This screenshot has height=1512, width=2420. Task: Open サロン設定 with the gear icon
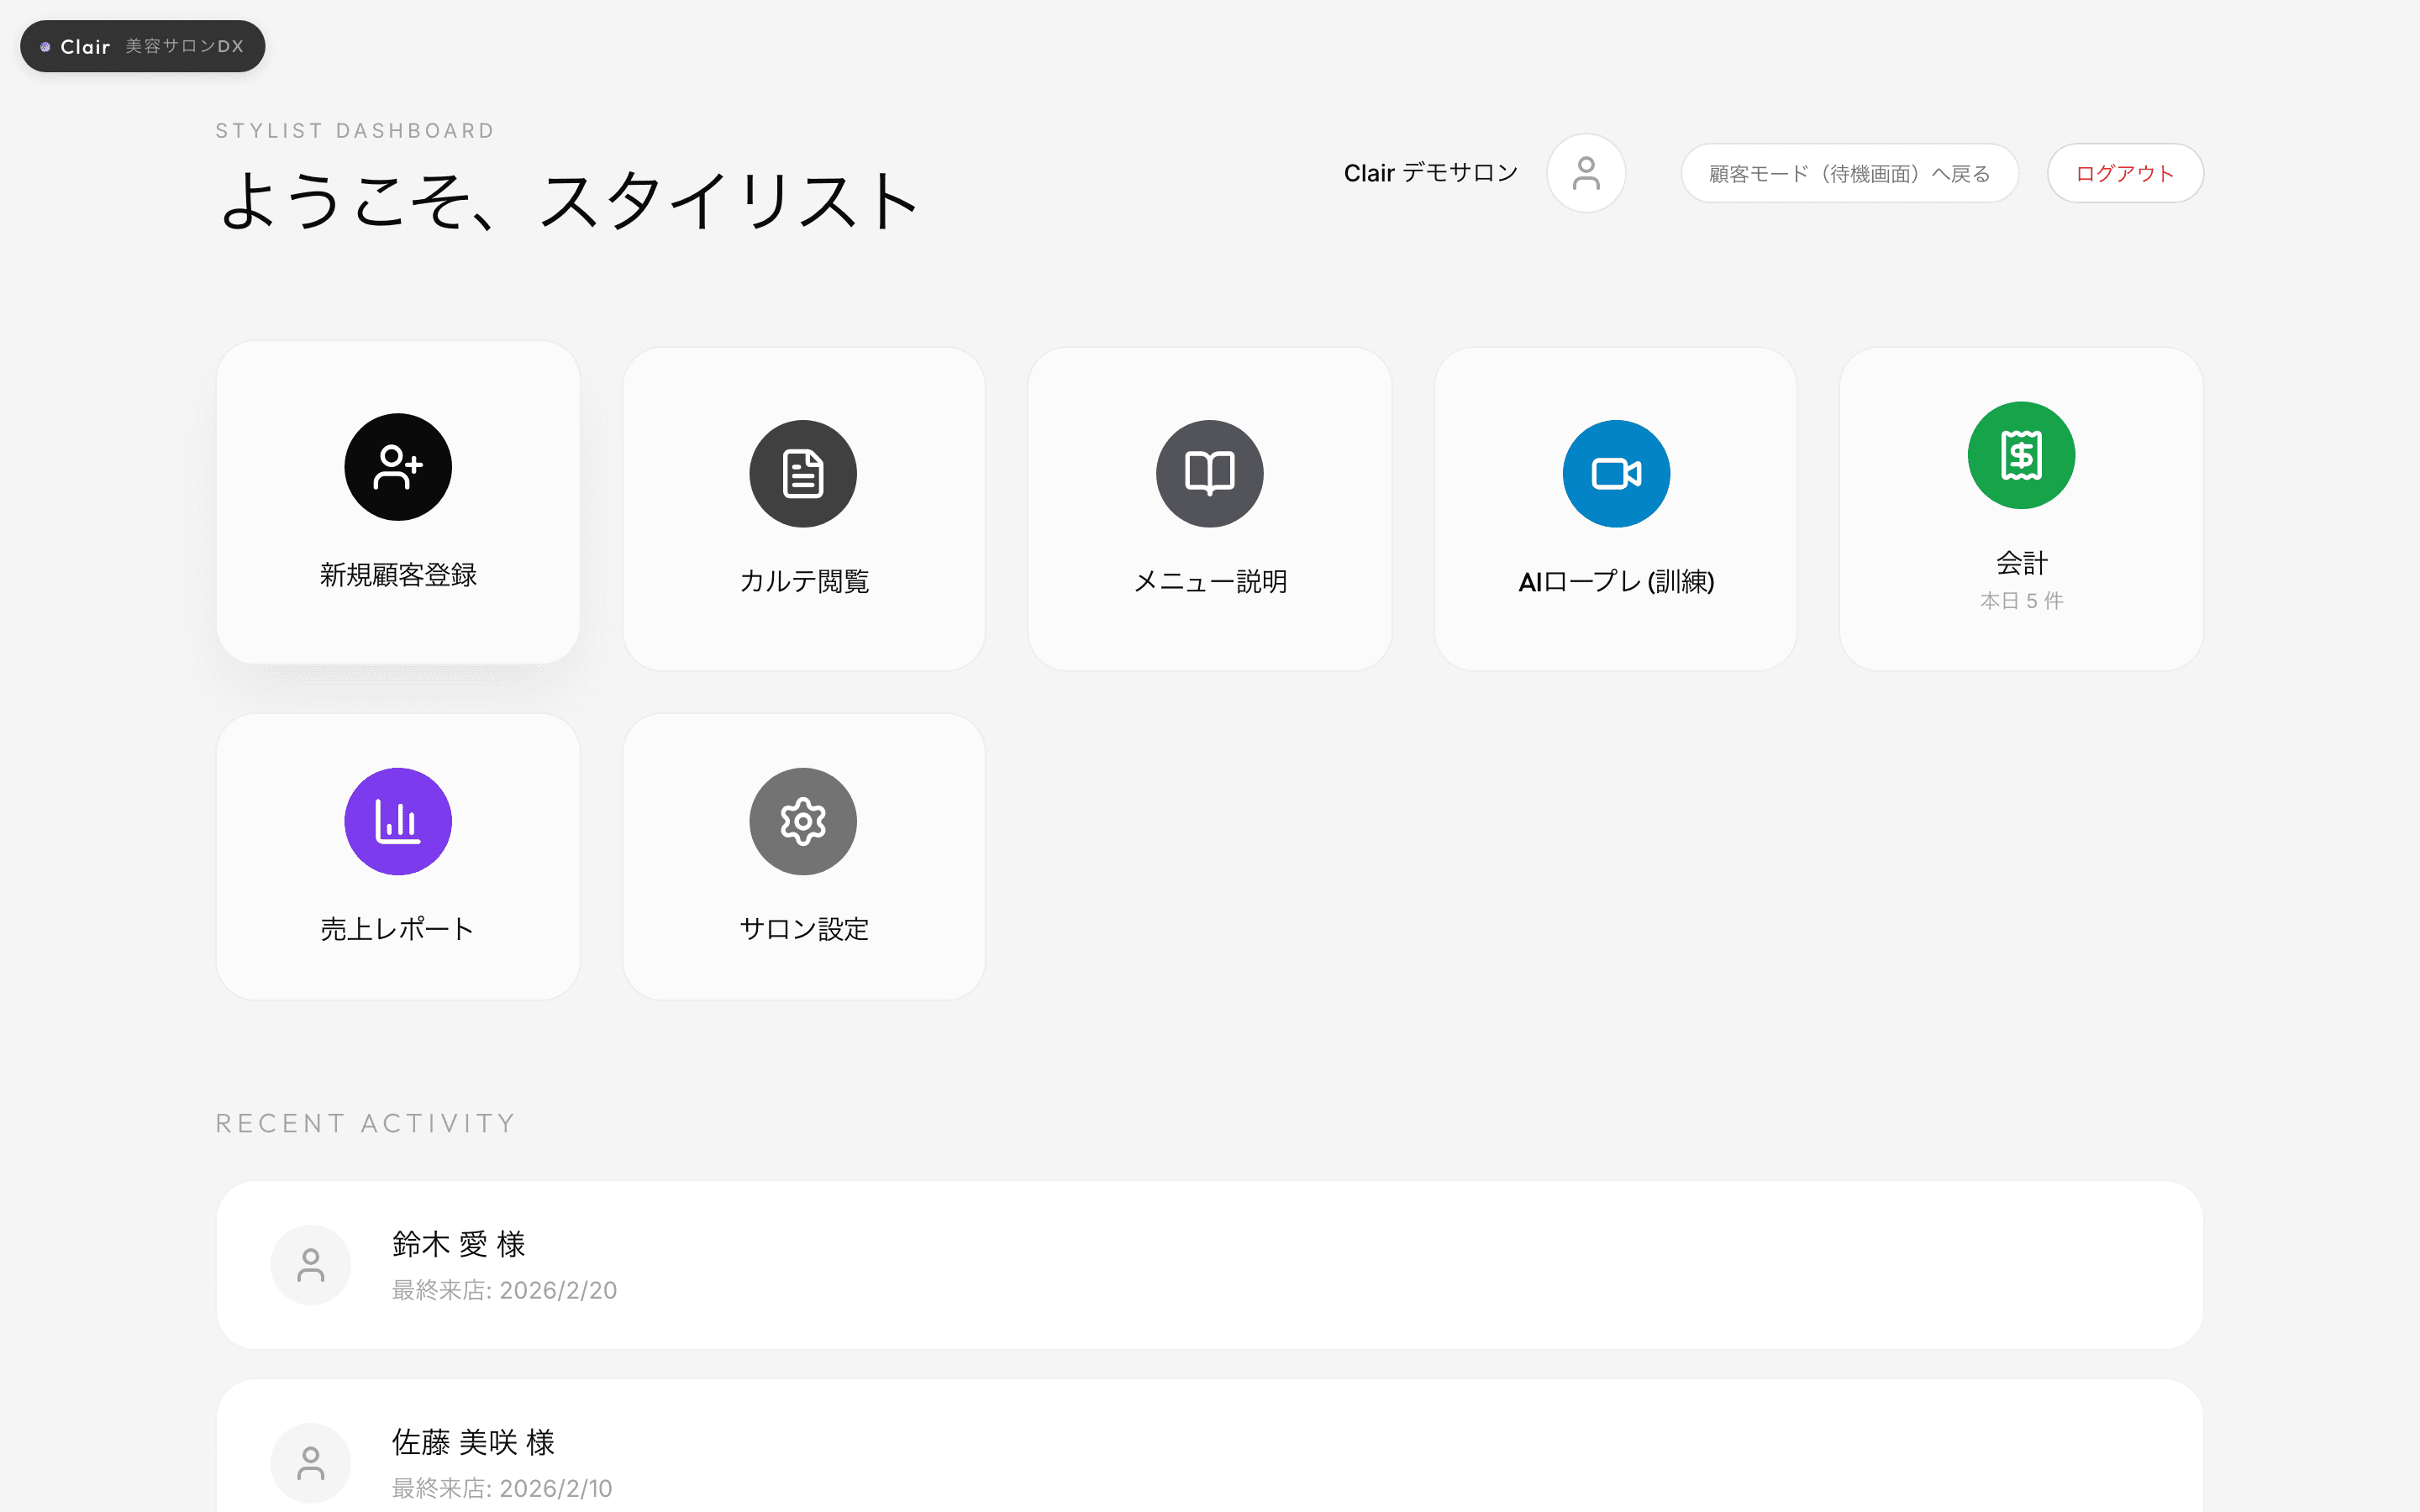click(x=803, y=821)
